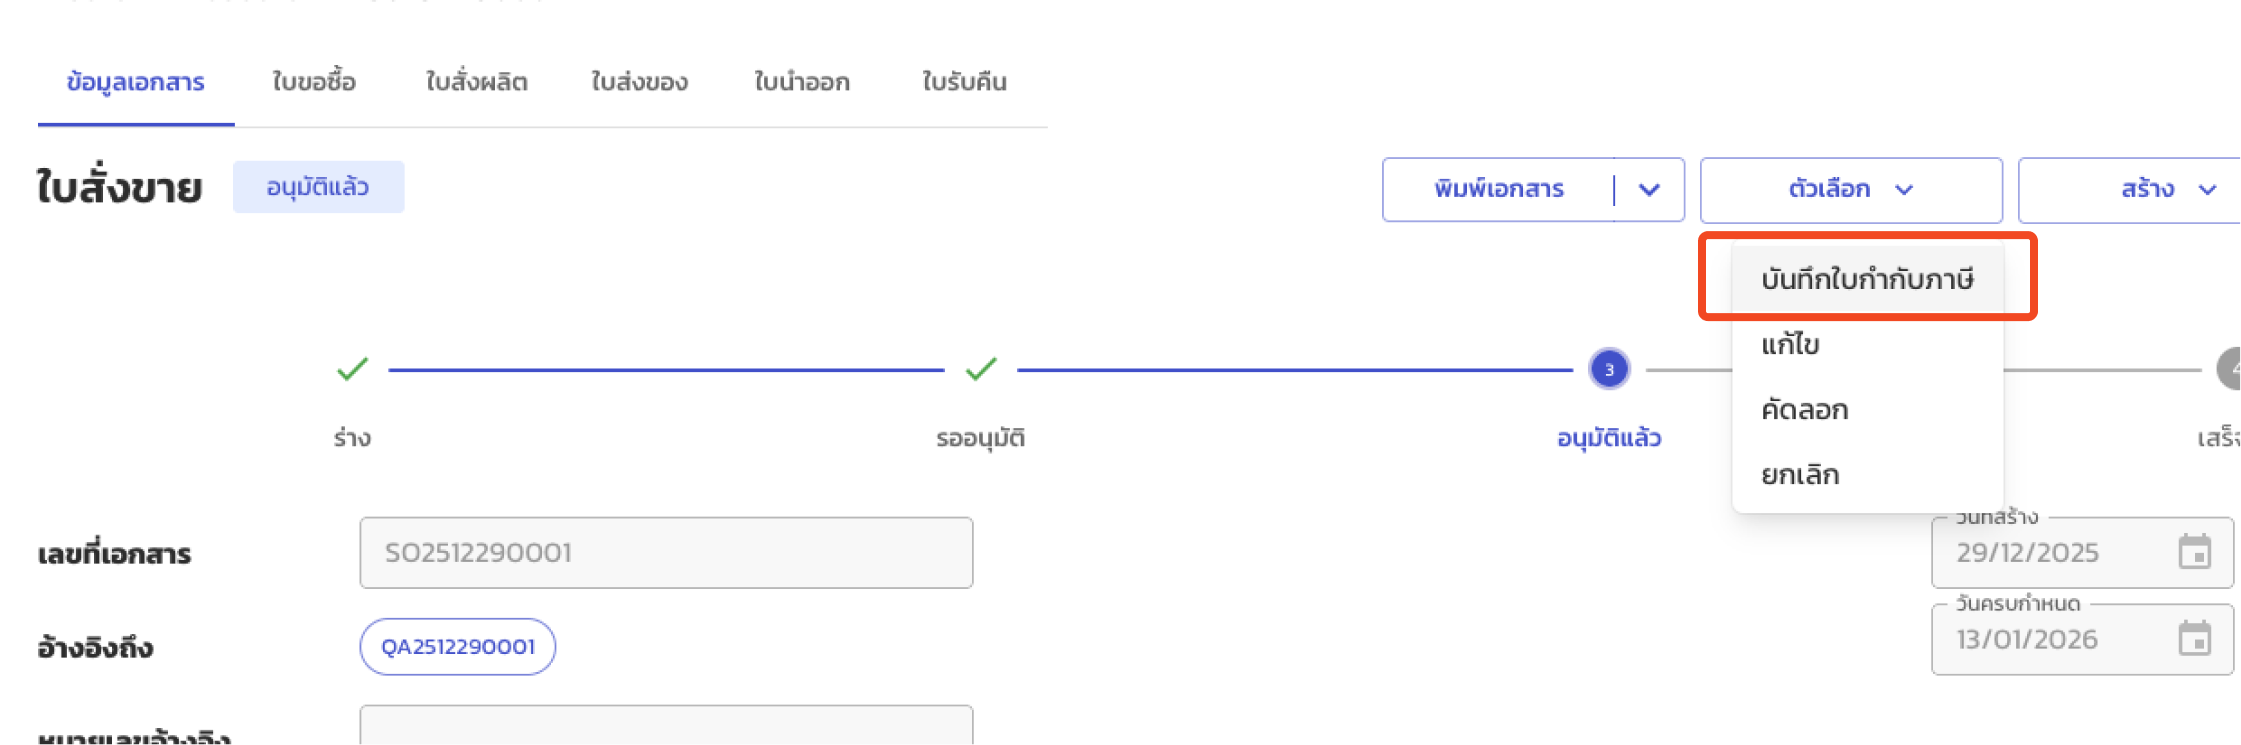Viewport: 2241px width, 745px height.
Task: Click green checkmark on ร่าง step
Action: click(352, 369)
